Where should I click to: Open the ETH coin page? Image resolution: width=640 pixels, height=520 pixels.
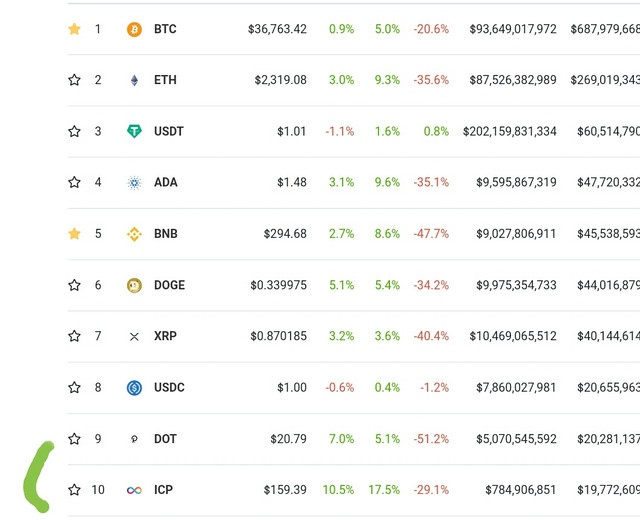(x=165, y=80)
